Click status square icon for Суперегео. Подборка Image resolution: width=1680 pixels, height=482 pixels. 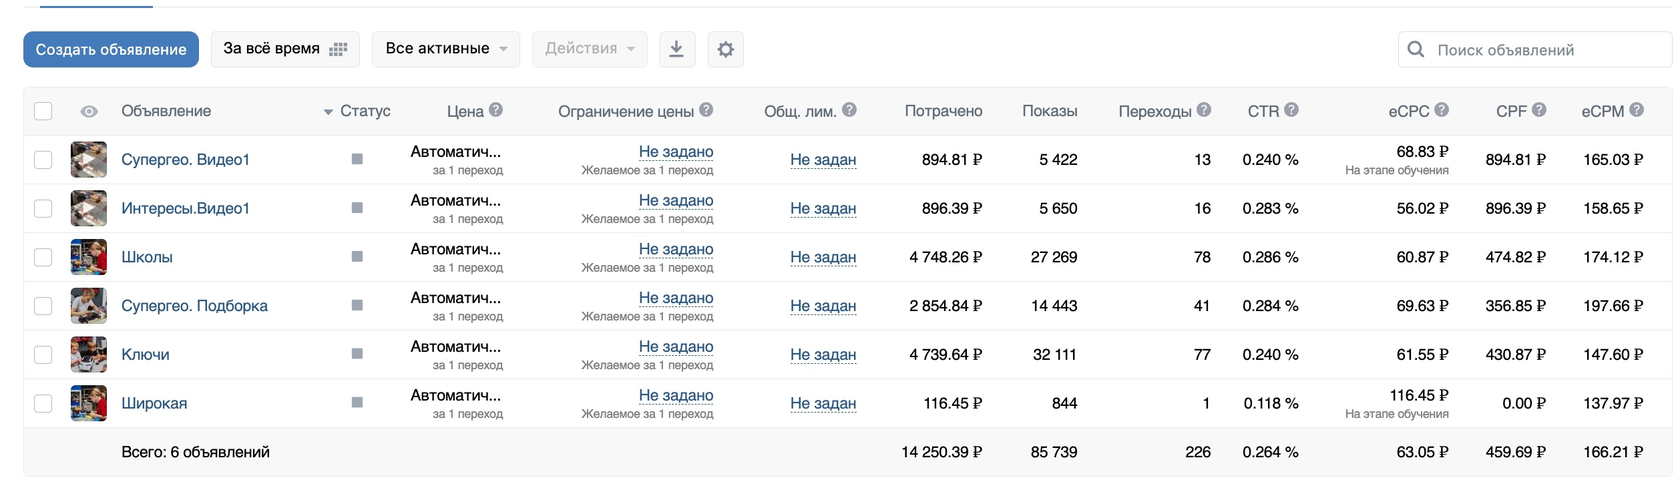[357, 305]
